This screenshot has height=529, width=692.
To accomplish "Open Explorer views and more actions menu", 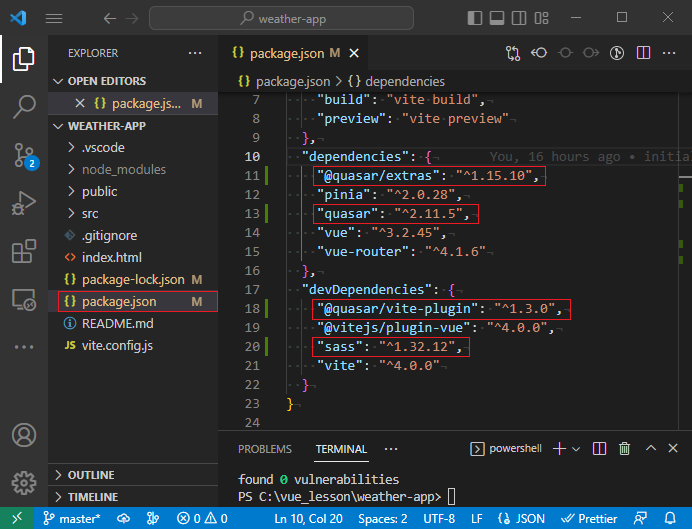I will (195, 53).
